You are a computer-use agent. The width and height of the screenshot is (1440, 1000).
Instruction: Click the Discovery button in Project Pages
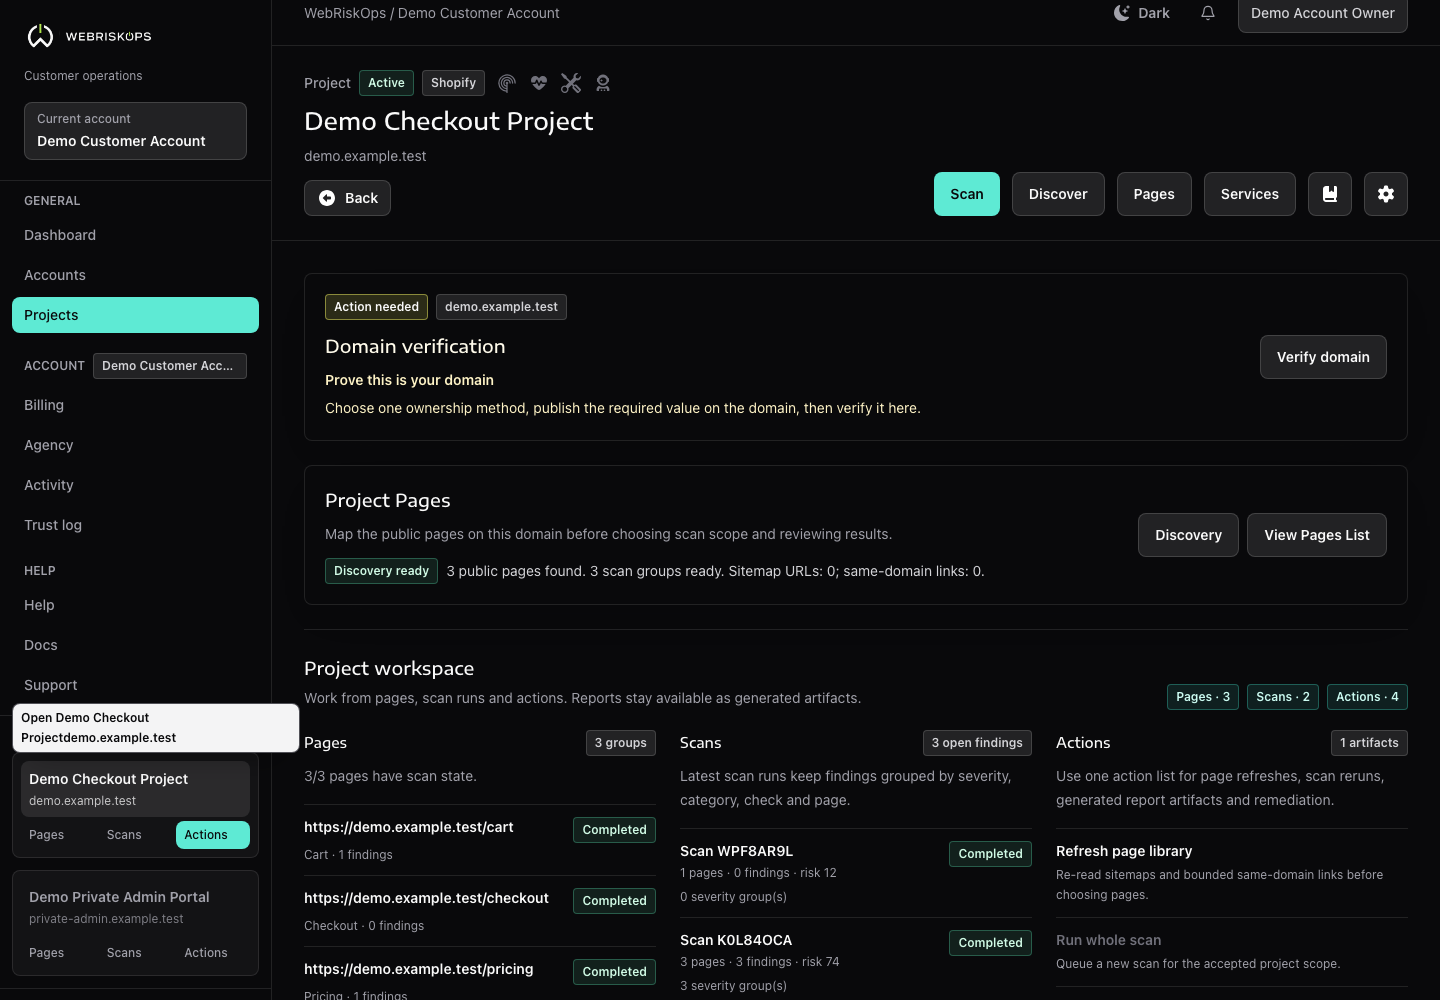click(x=1188, y=535)
